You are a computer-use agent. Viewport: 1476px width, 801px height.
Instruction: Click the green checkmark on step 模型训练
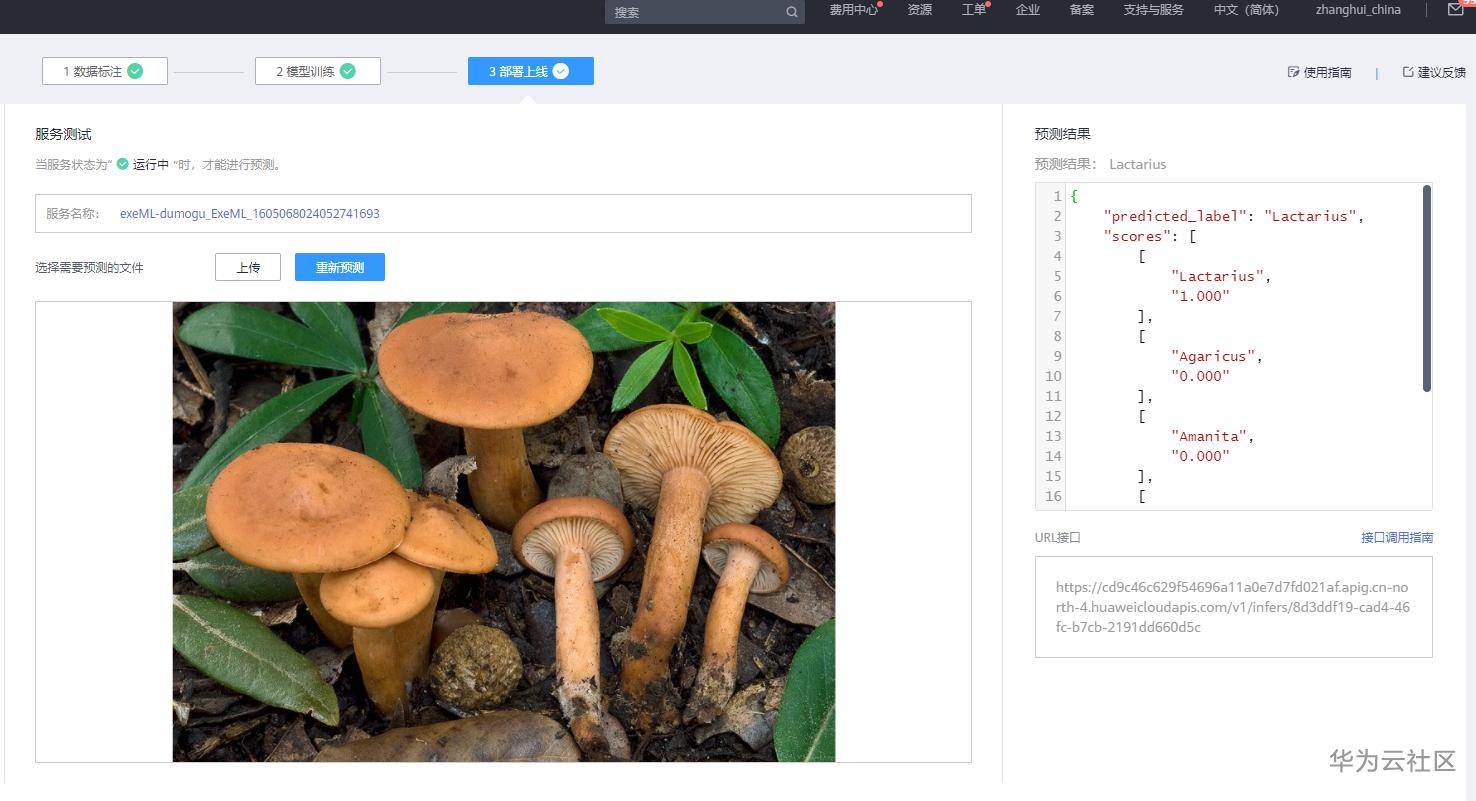pos(347,71)
